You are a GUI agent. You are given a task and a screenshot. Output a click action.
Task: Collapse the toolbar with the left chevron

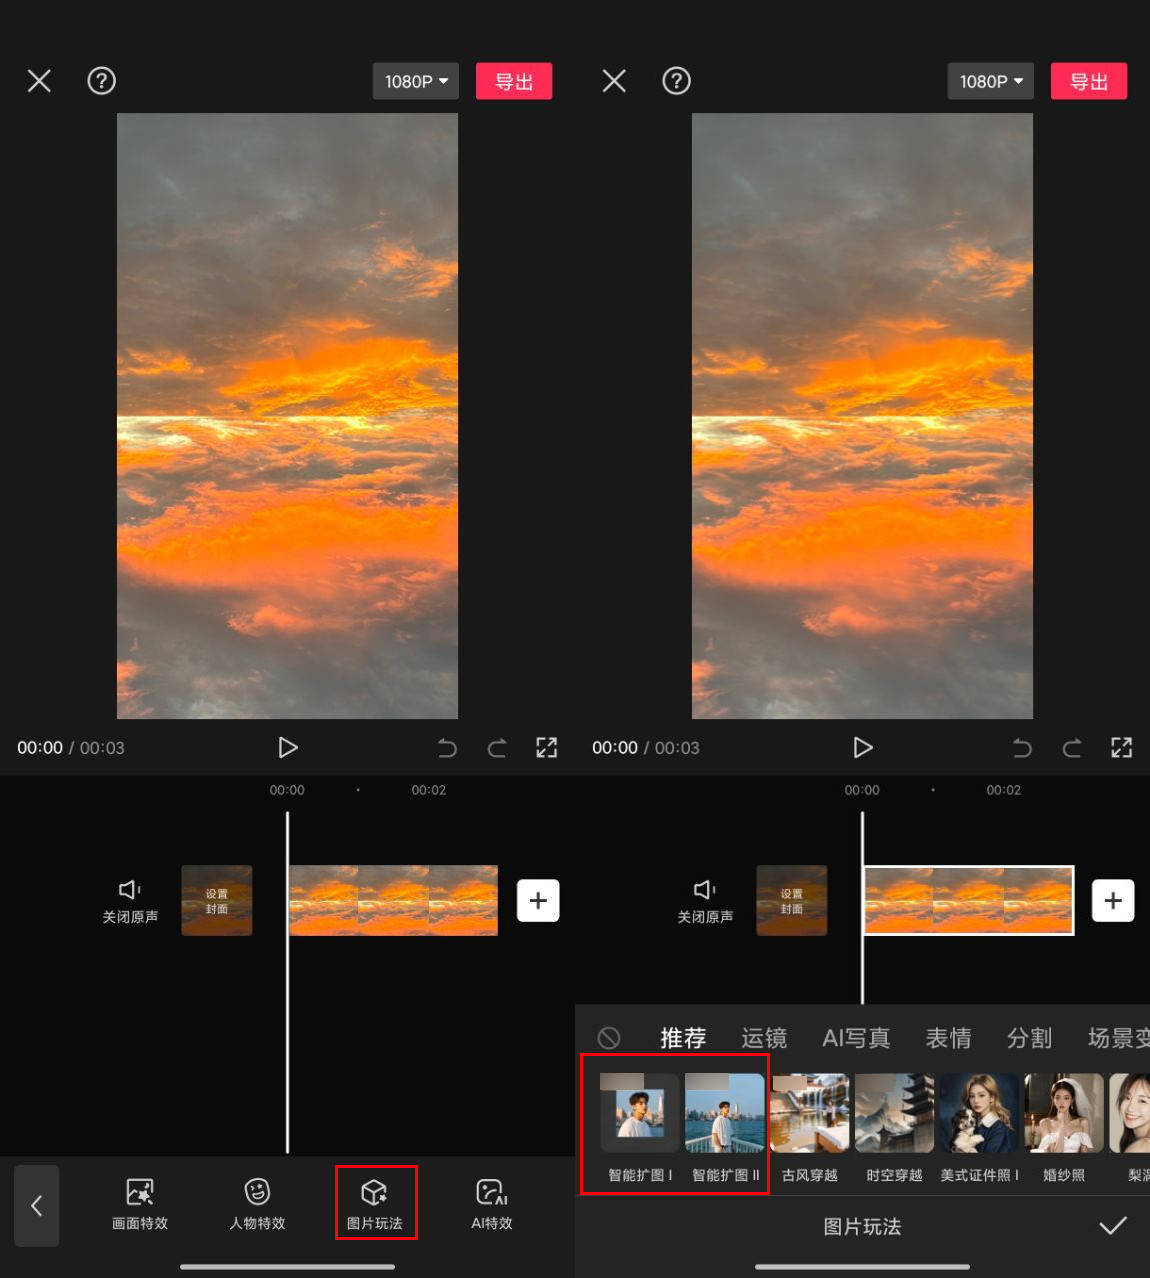(x=36, y=1205)
